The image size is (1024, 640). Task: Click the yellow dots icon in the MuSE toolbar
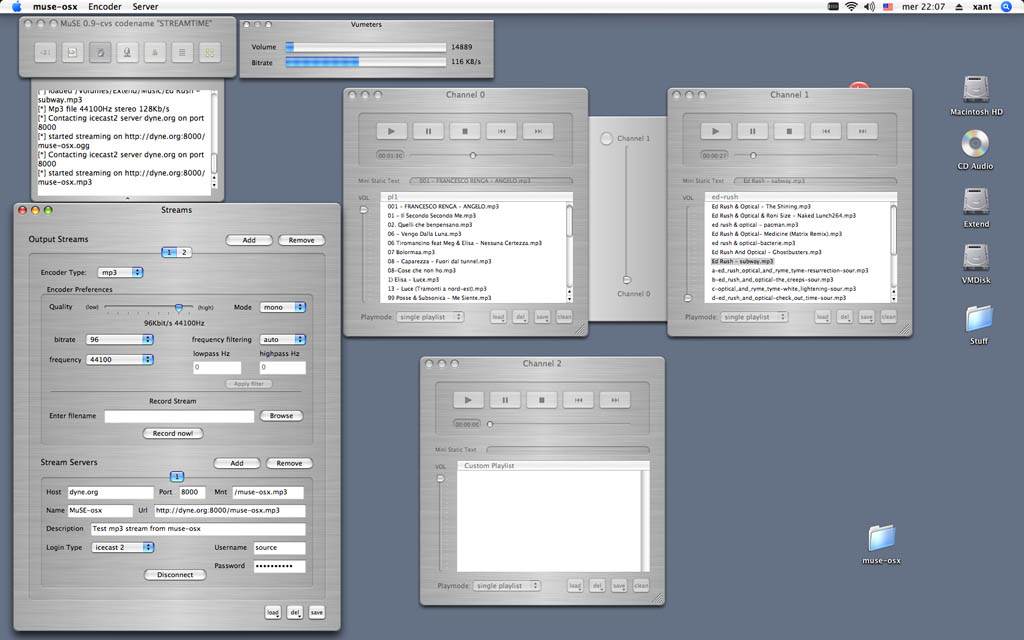[210, 51]
